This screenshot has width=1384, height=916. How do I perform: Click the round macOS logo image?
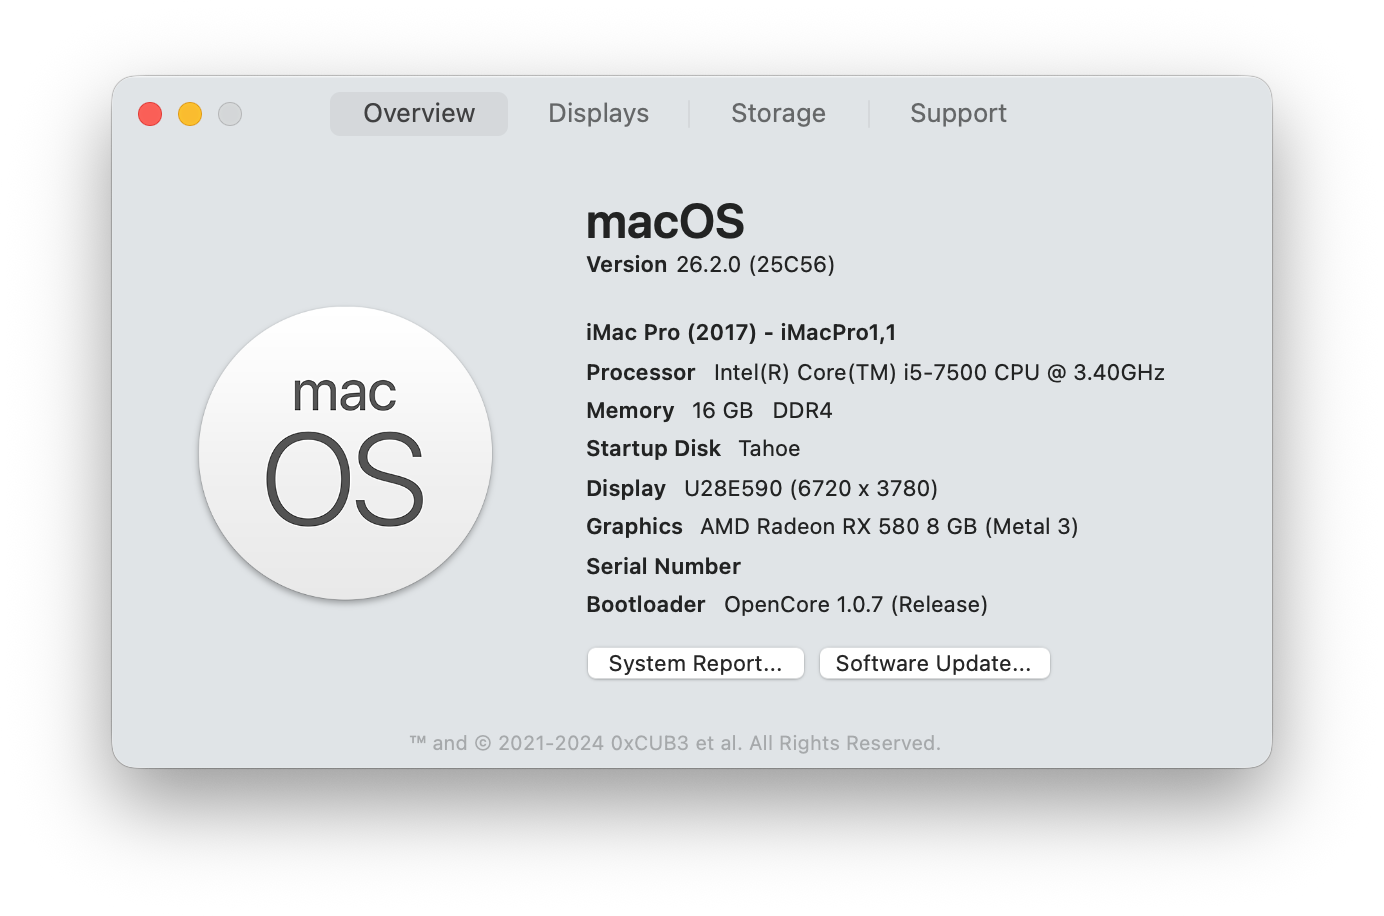[345, 453]
